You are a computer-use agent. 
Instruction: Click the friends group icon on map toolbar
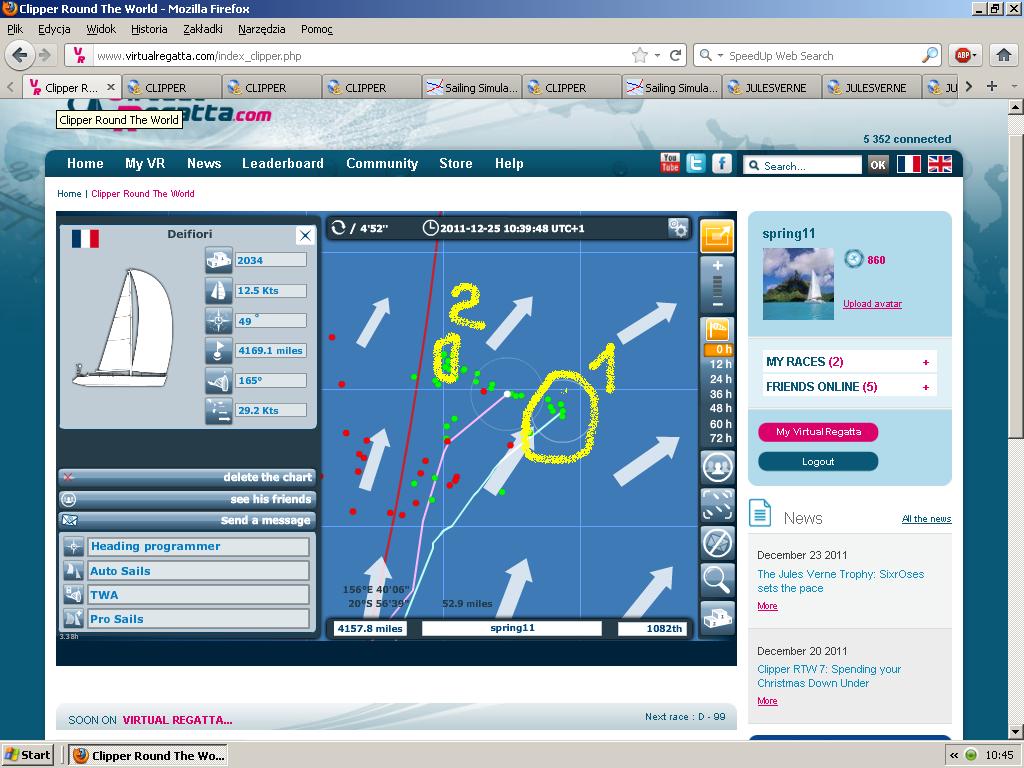coord(717,466)
